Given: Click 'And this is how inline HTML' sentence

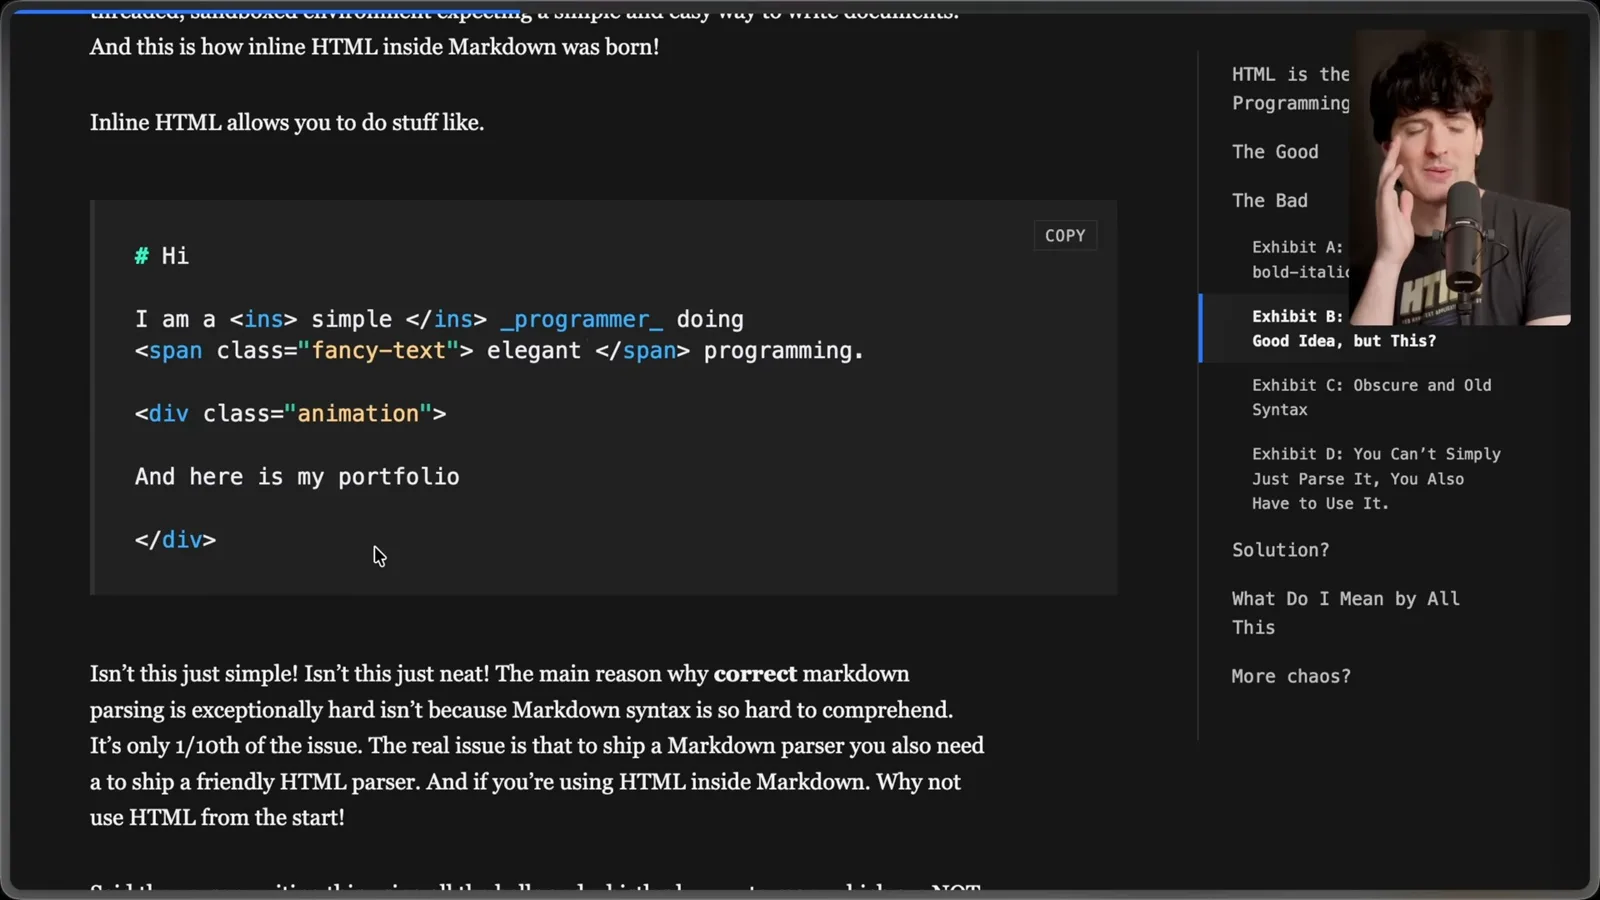Looking at the screenshot, I should (375, 47).
